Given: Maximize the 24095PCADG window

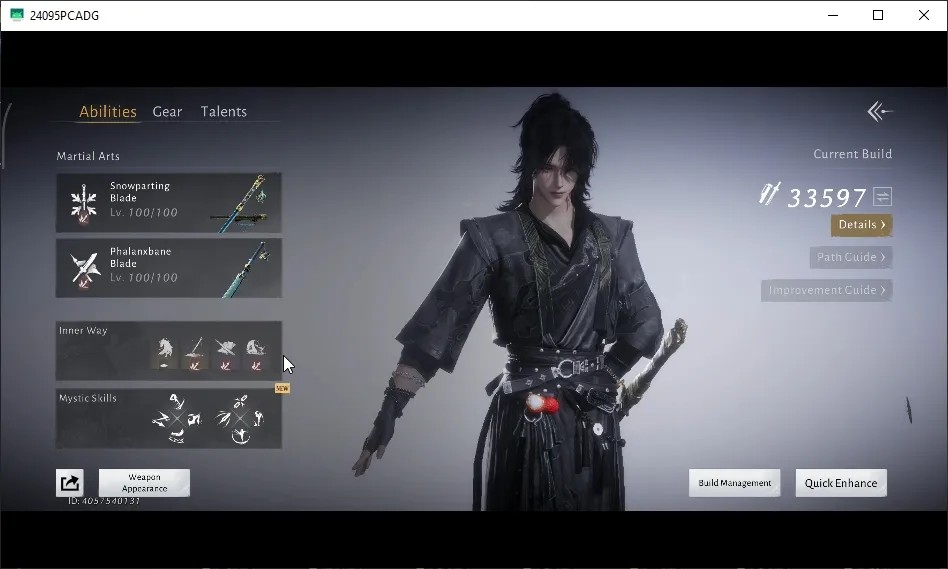Looking at the screenshot, I should pyautogui.click(x=878, y=15).
